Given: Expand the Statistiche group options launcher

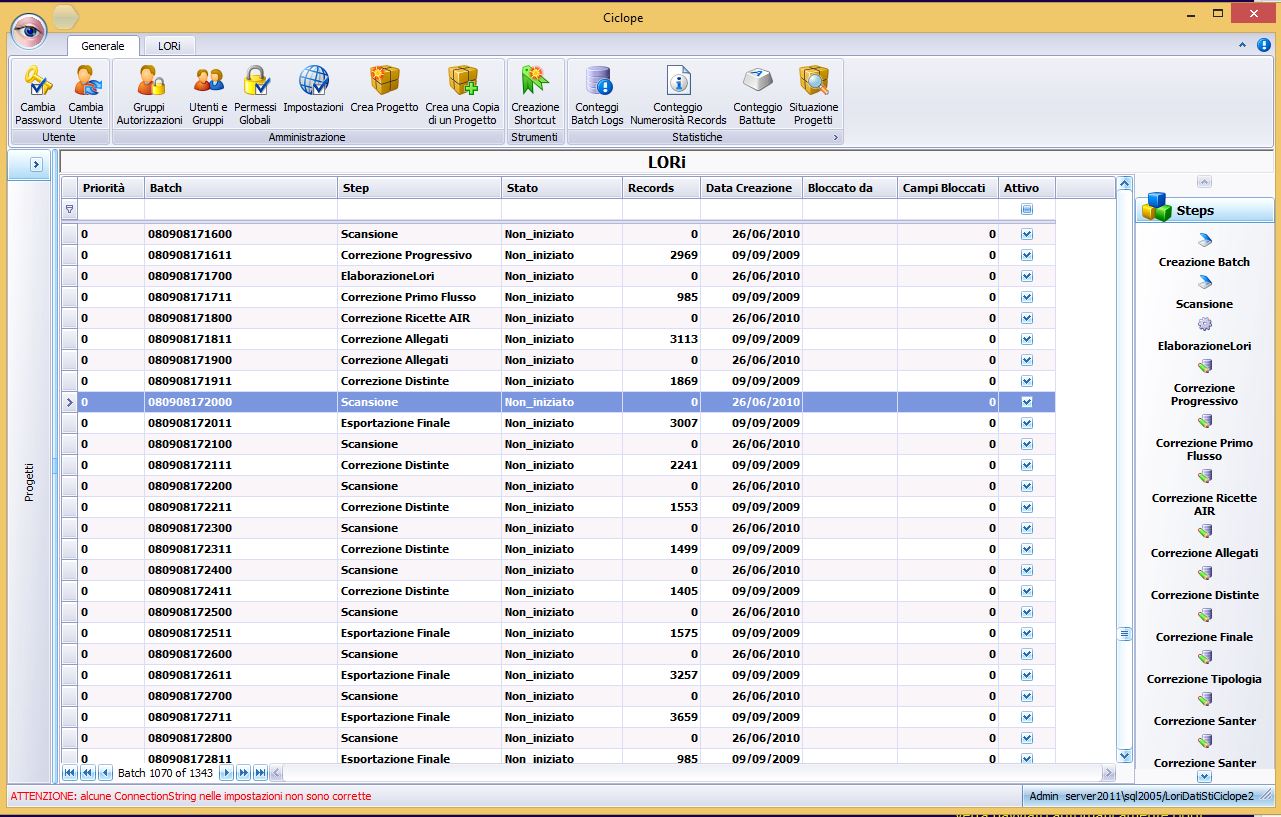Looking at the screenshot, I should tap(835, 137).
